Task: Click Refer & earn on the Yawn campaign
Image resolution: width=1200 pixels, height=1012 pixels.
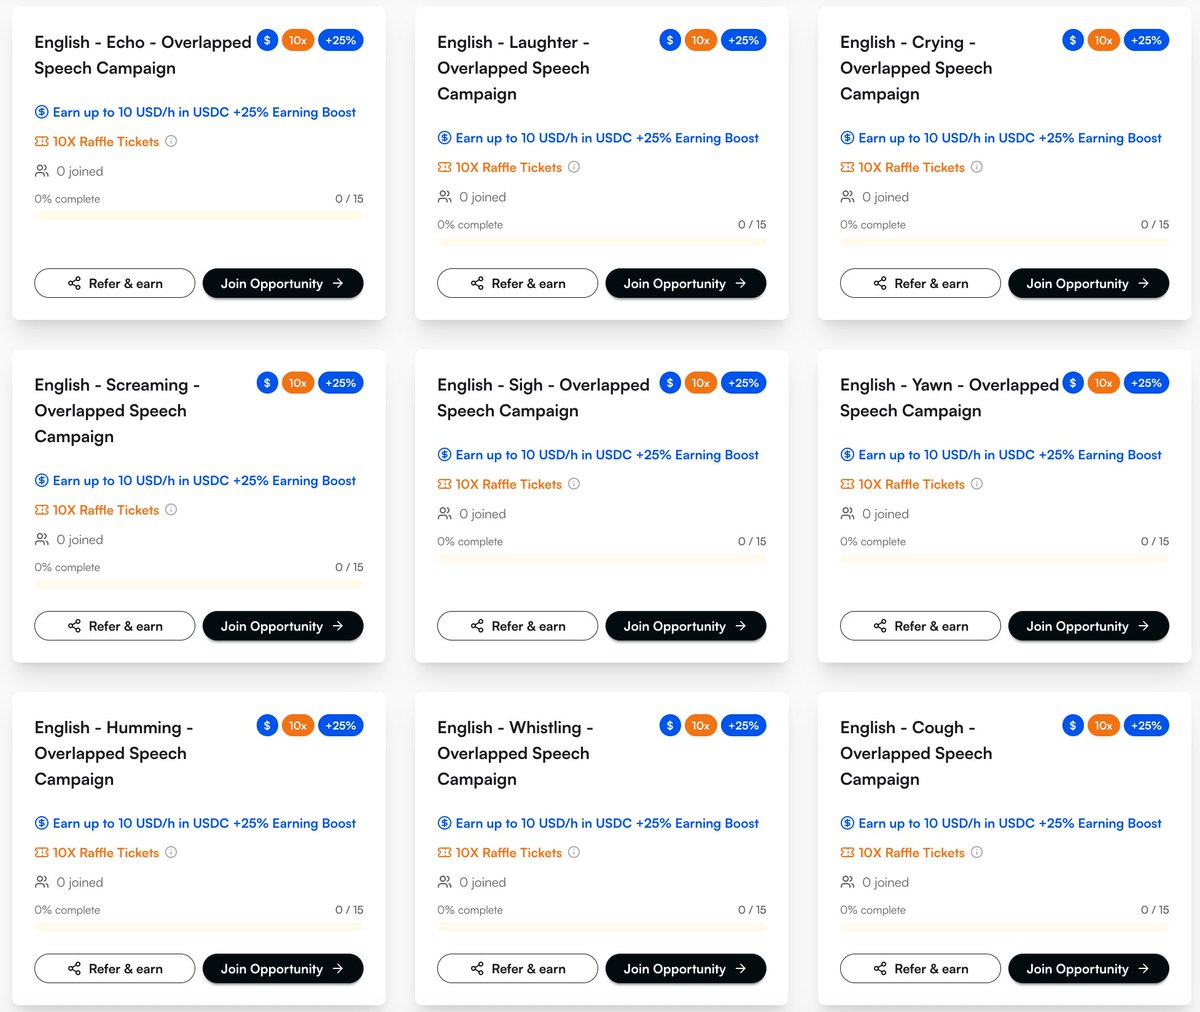Action: click(920, 626)
